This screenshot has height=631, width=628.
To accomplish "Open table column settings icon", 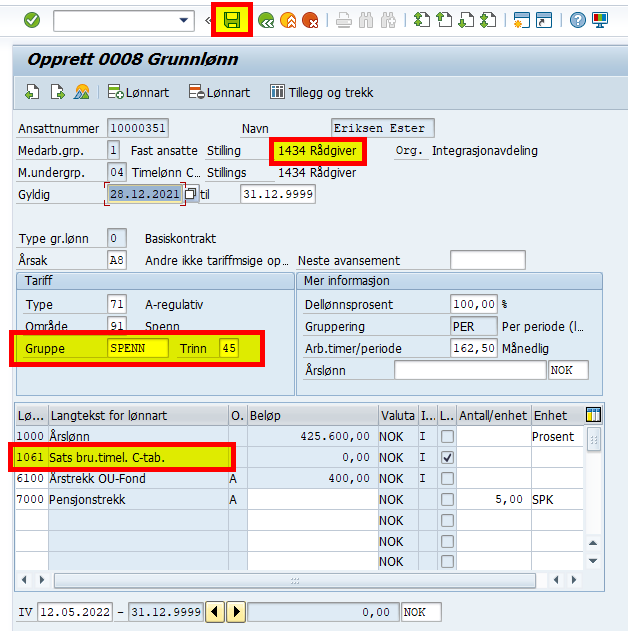I will tap(593, 414).
